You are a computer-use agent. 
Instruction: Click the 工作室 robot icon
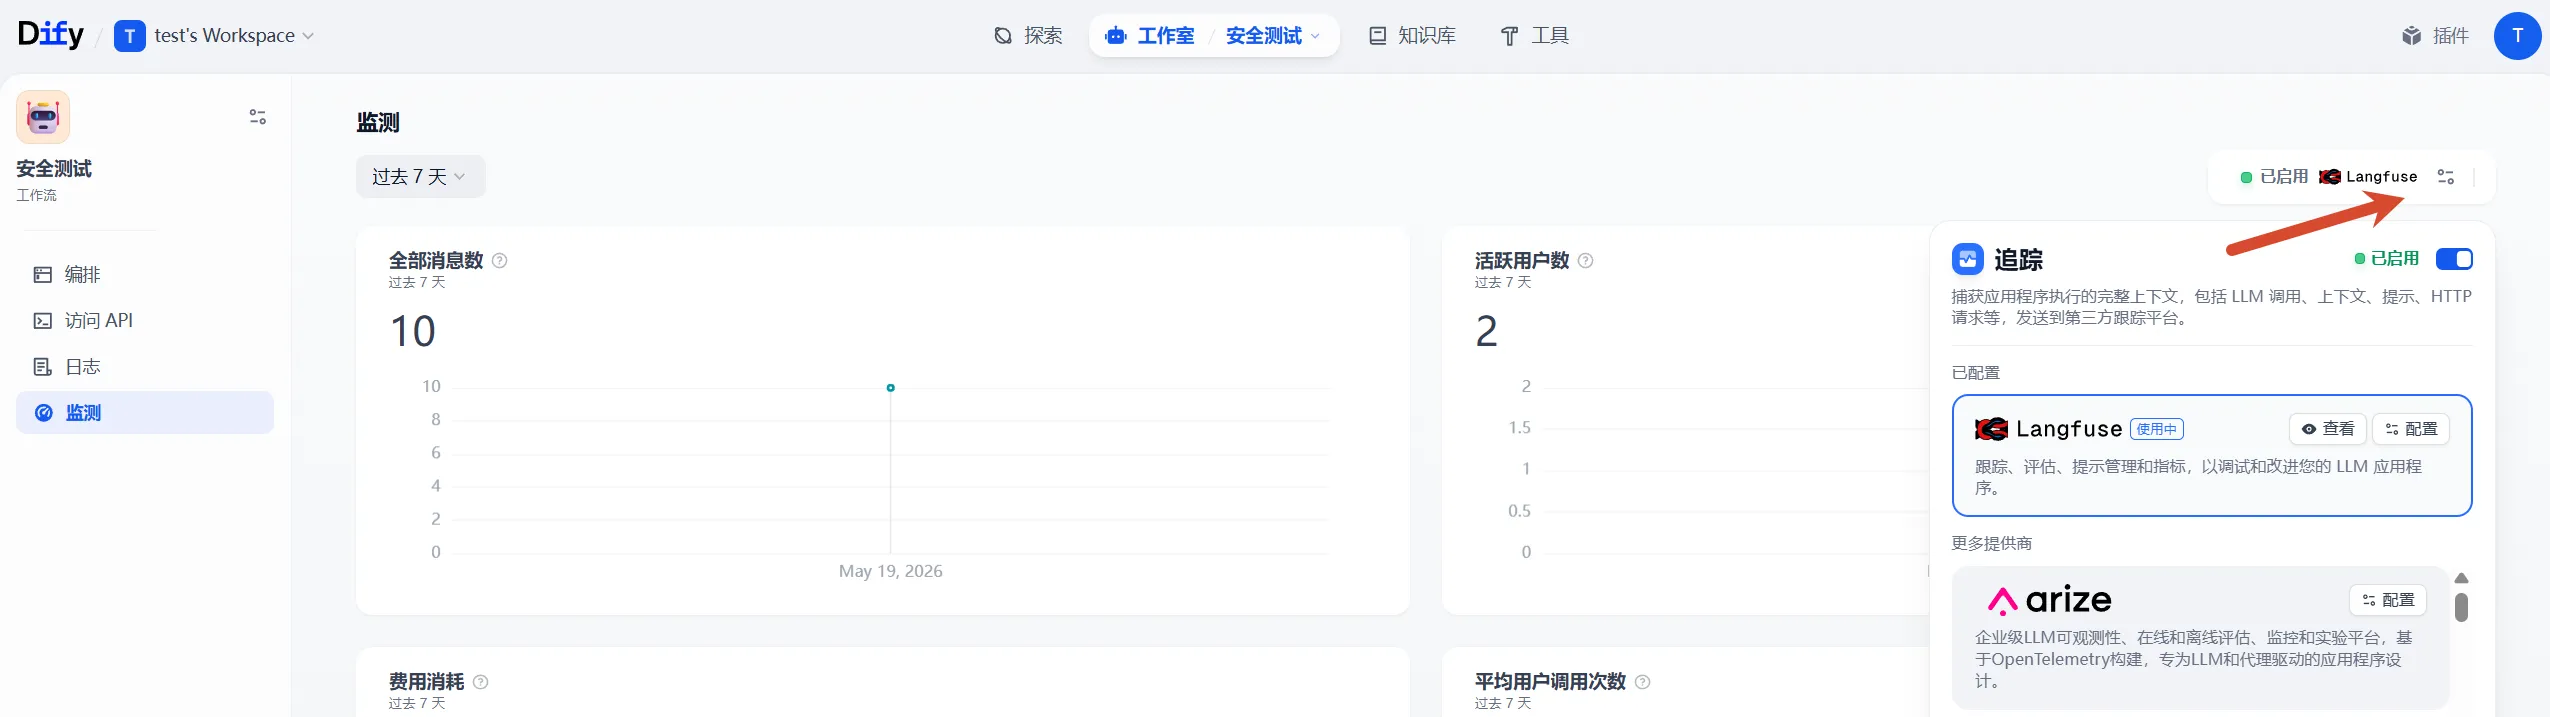coord(1116,36)
